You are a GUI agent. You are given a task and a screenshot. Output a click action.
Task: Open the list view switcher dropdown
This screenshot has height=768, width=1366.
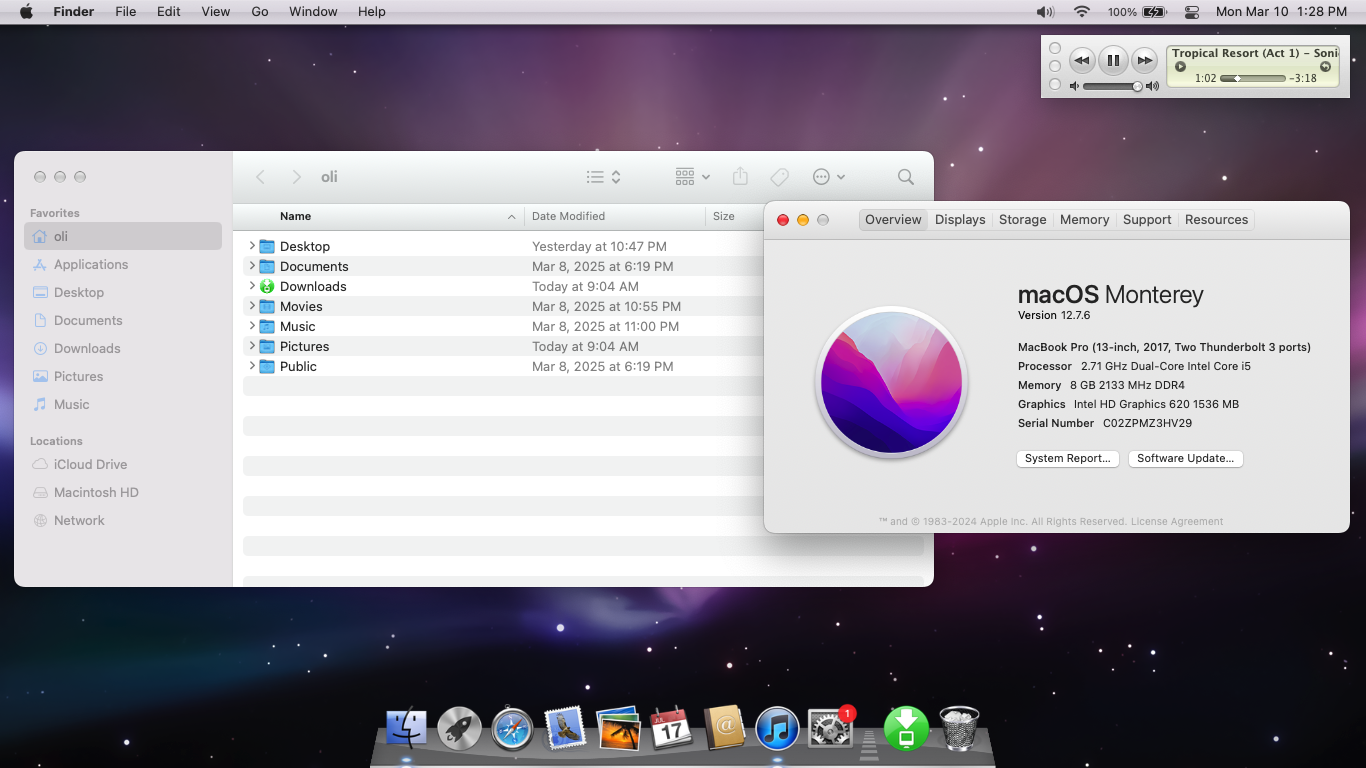(604, 177)
